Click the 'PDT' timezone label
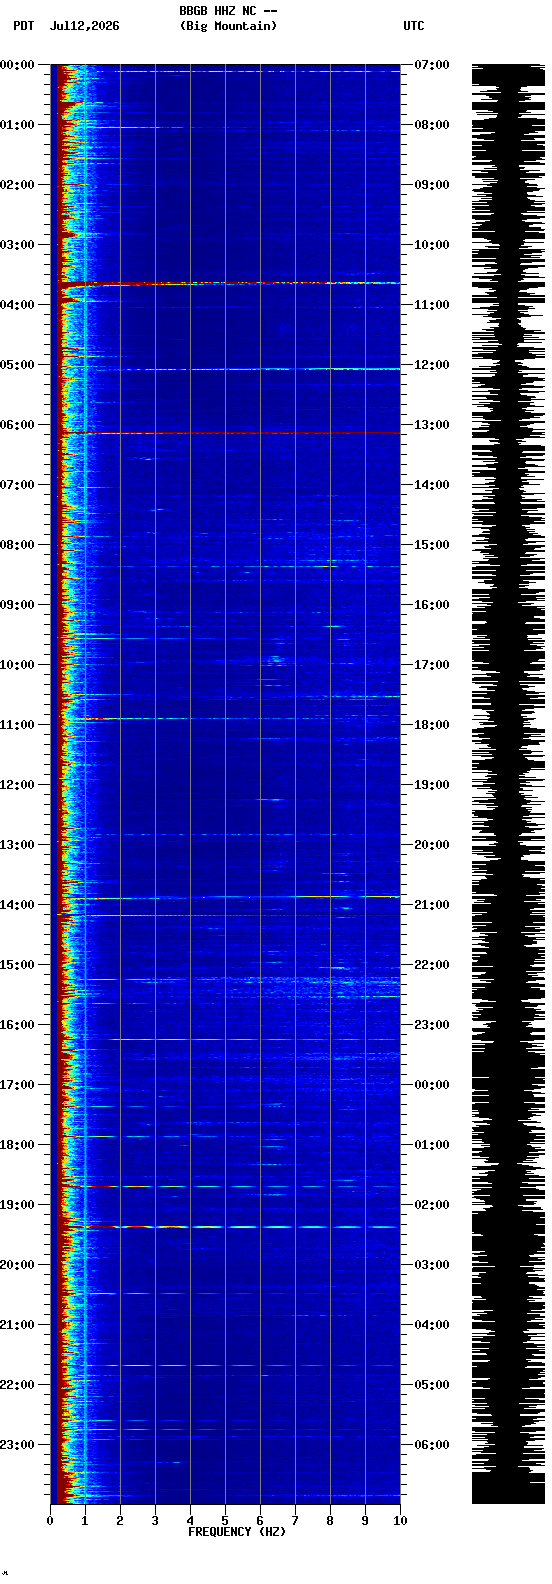Viewport: 552px width, 1584px height. coord(24,26)
